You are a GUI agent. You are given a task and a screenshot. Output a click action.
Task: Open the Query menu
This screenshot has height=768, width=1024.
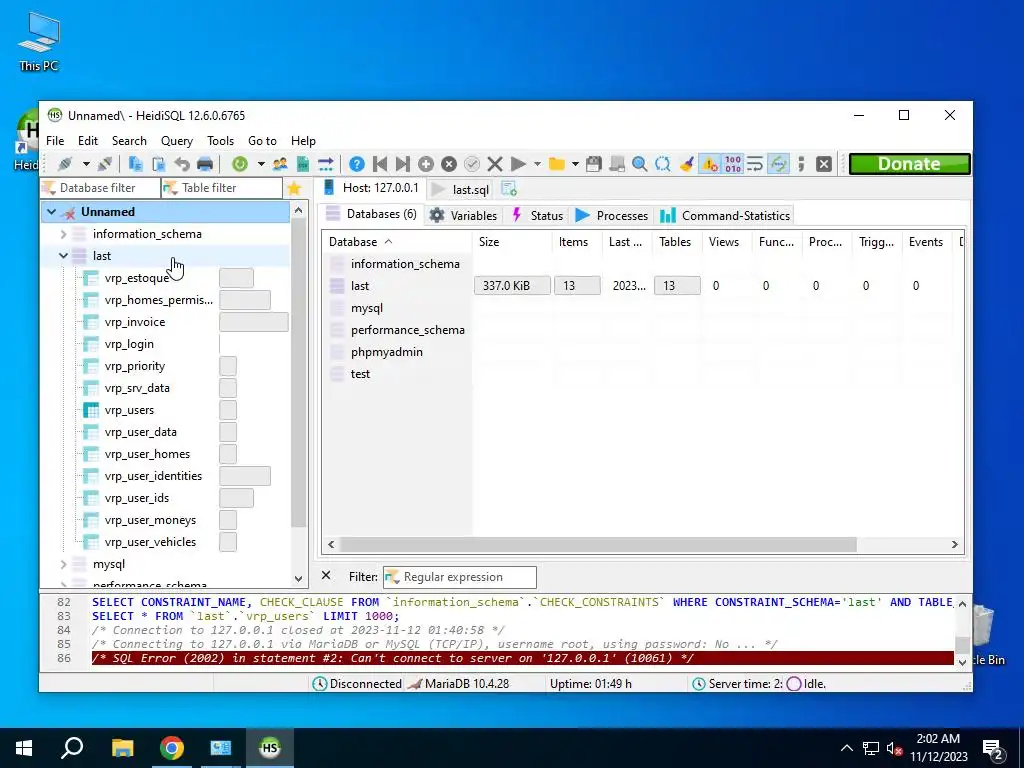[x=176, y=141]
